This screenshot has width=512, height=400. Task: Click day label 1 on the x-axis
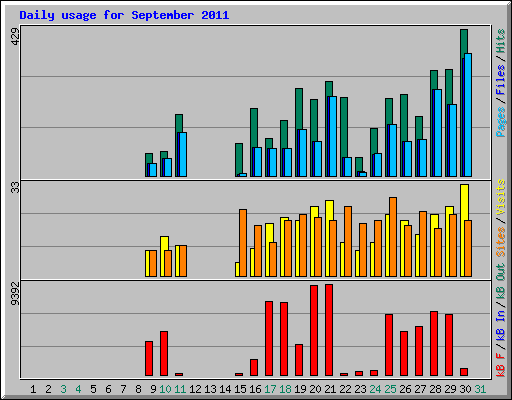33,389
